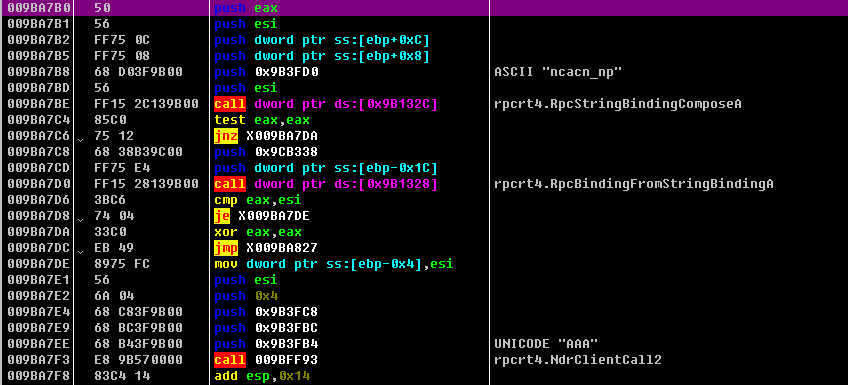Click the "jmp X009BA827" instruction
This screenshot has width=848, height=385.
click(266, 248)
